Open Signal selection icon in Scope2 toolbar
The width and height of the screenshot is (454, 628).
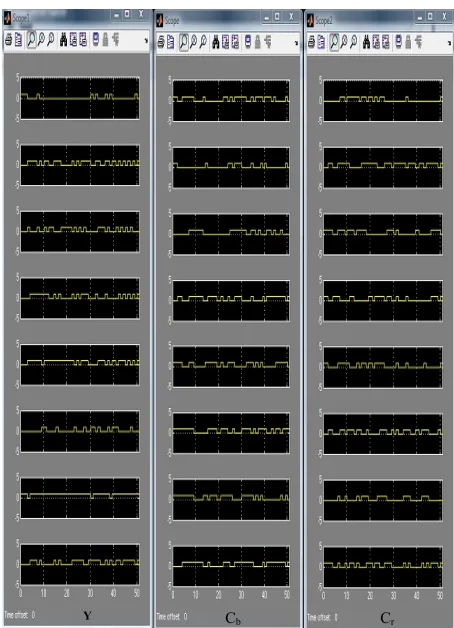(x=418, y=42)
